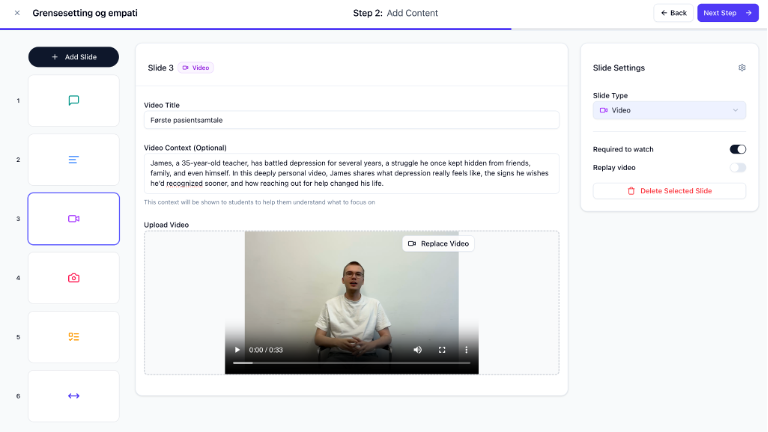Open the Slide Type dropdown
This screenshot has height=432, width=768.
[x=669, y=110]
